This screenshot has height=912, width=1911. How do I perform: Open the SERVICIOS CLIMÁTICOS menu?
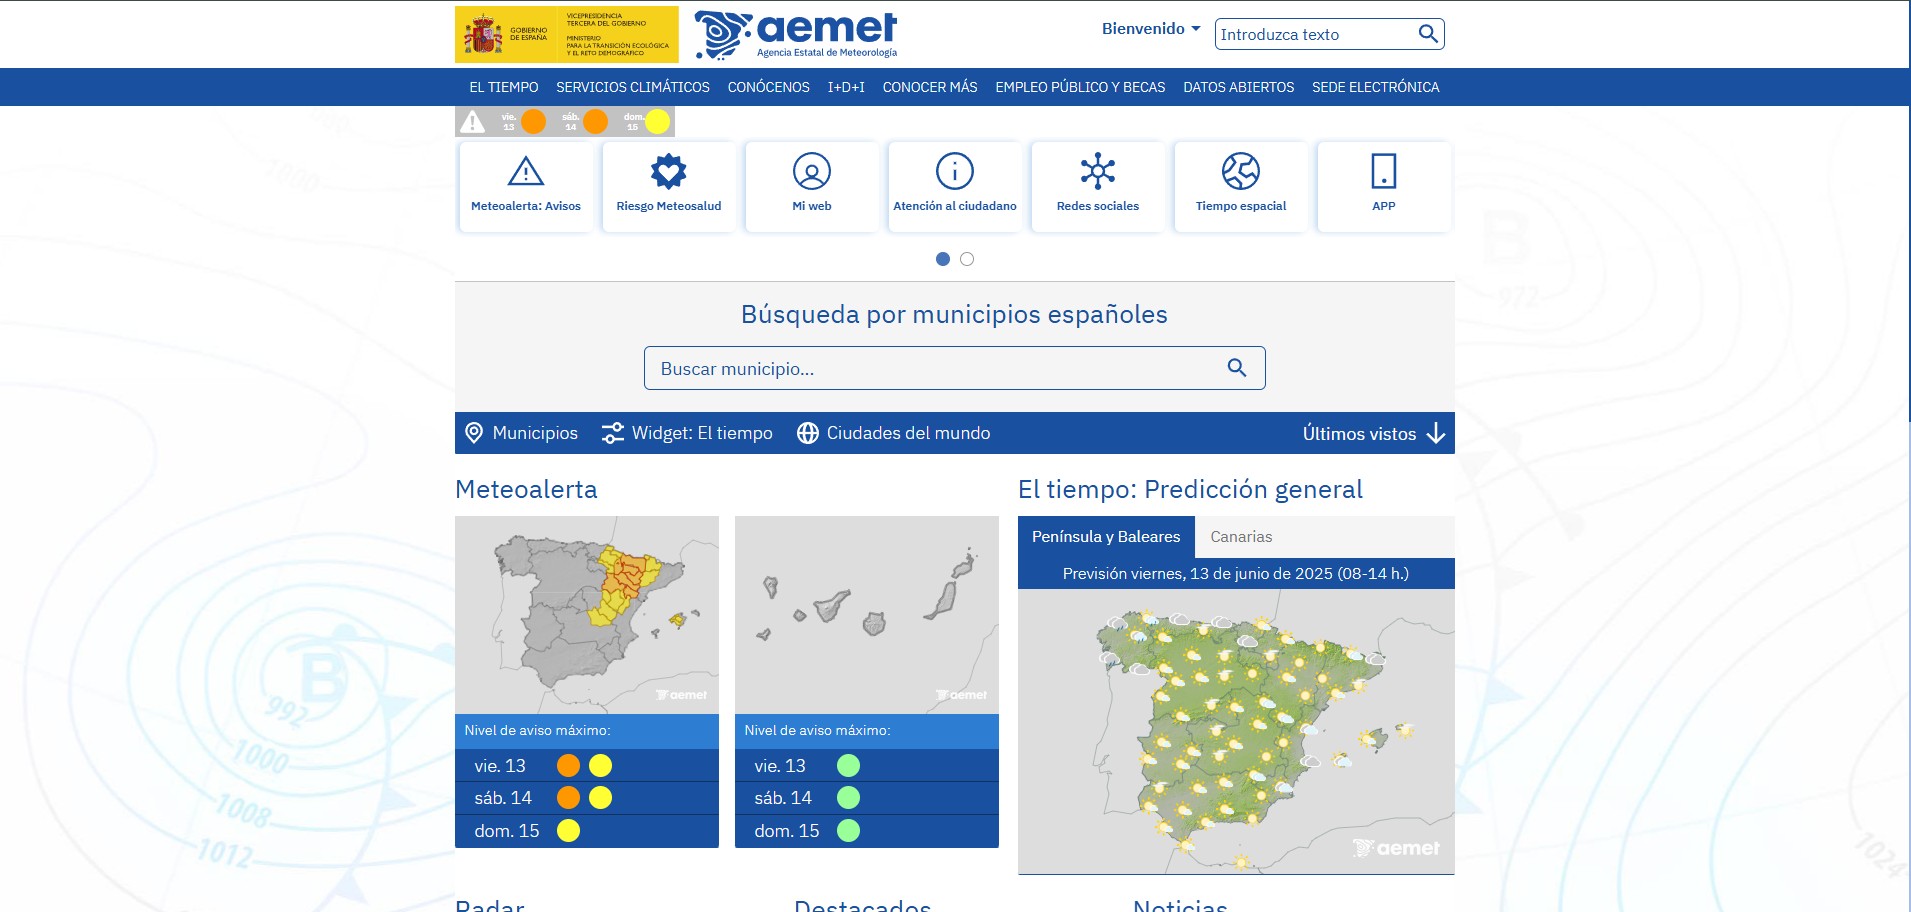pyautogui.click(x=632, y=87)
